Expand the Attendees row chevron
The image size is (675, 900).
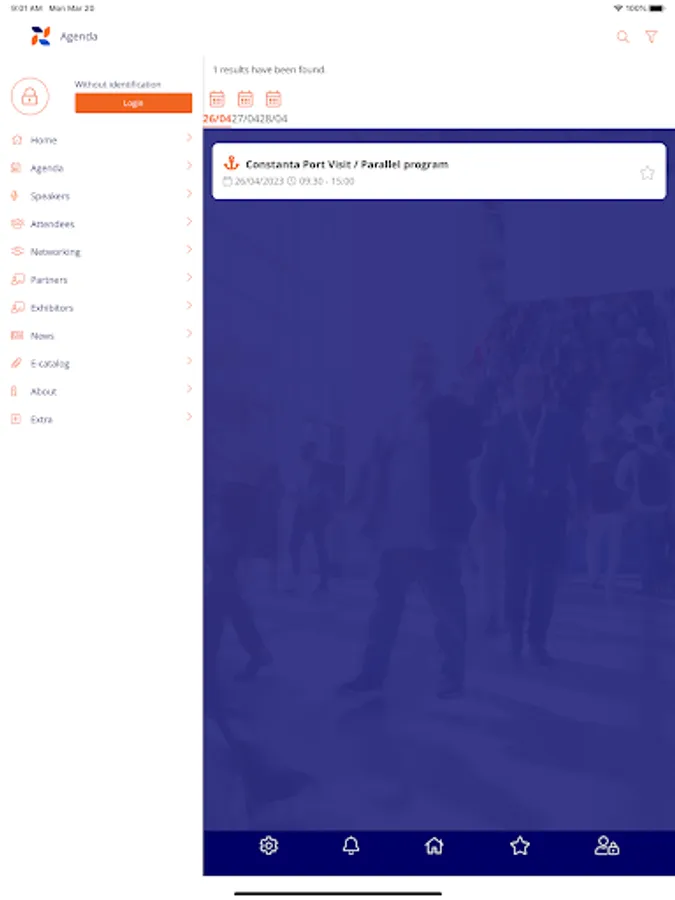(189, 222)
